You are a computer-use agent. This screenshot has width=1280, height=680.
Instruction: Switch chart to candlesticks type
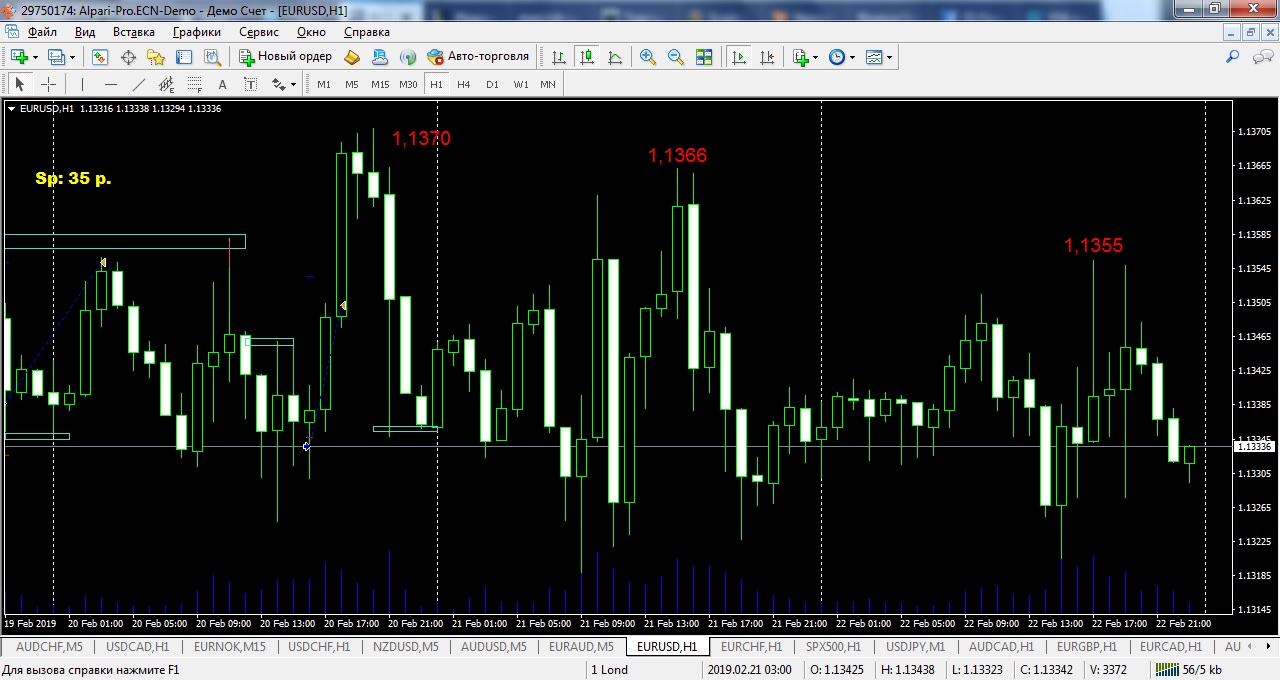click(587, 57)
